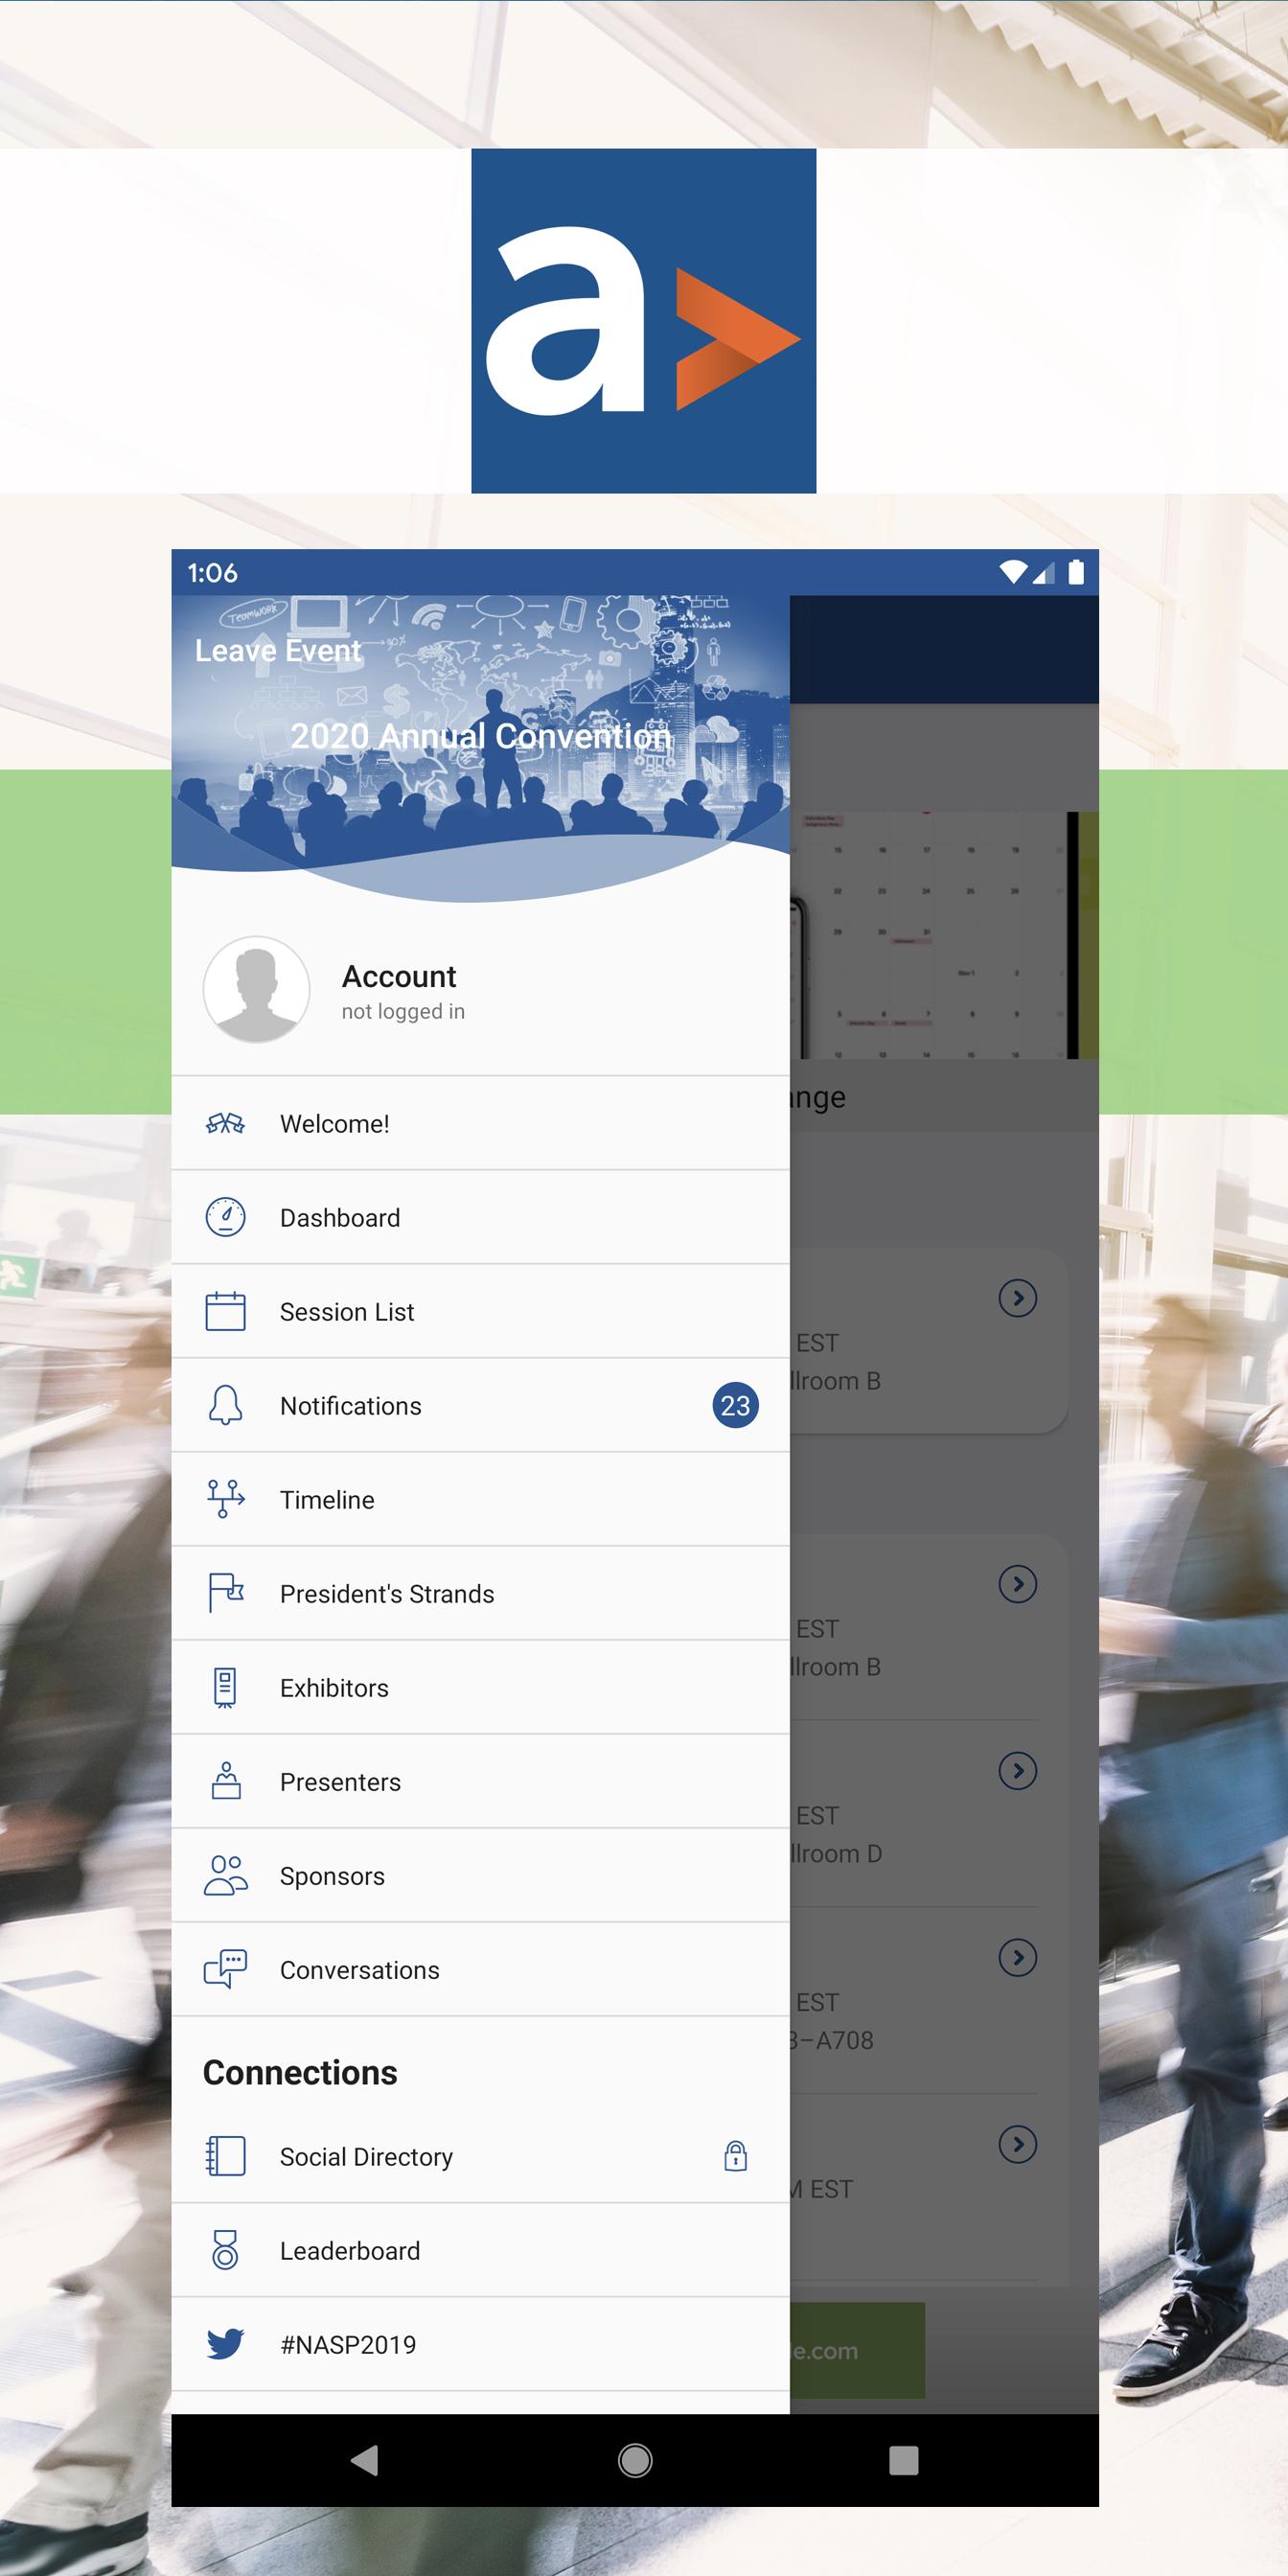
Task: Tap the account avatar placeholder
Action: (x=256, y=989)
